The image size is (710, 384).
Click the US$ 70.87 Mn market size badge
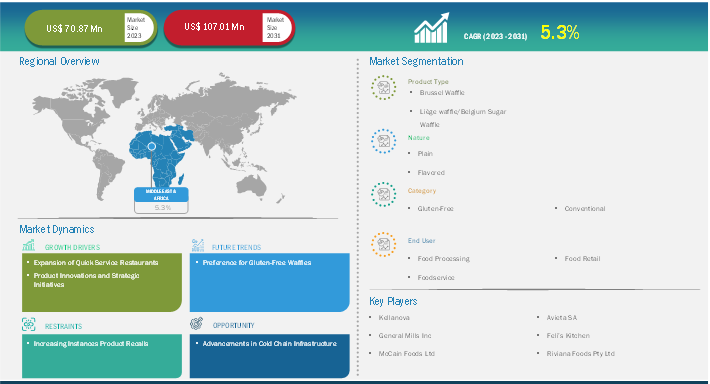click(x=91, y=28)
